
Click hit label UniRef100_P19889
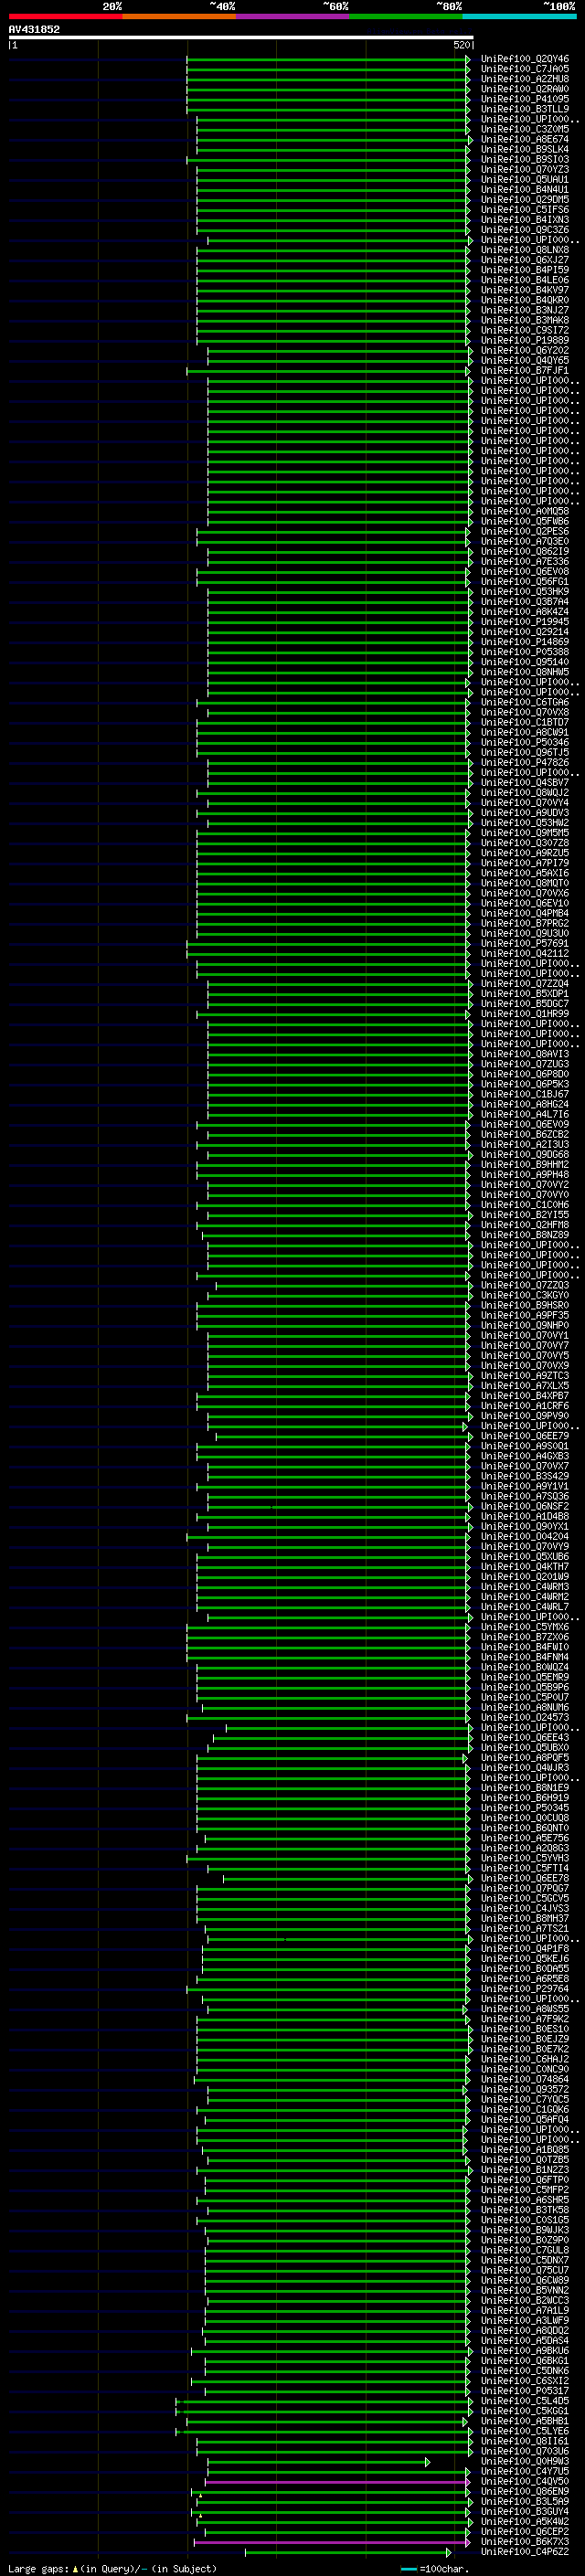click(x=525, y=340)
